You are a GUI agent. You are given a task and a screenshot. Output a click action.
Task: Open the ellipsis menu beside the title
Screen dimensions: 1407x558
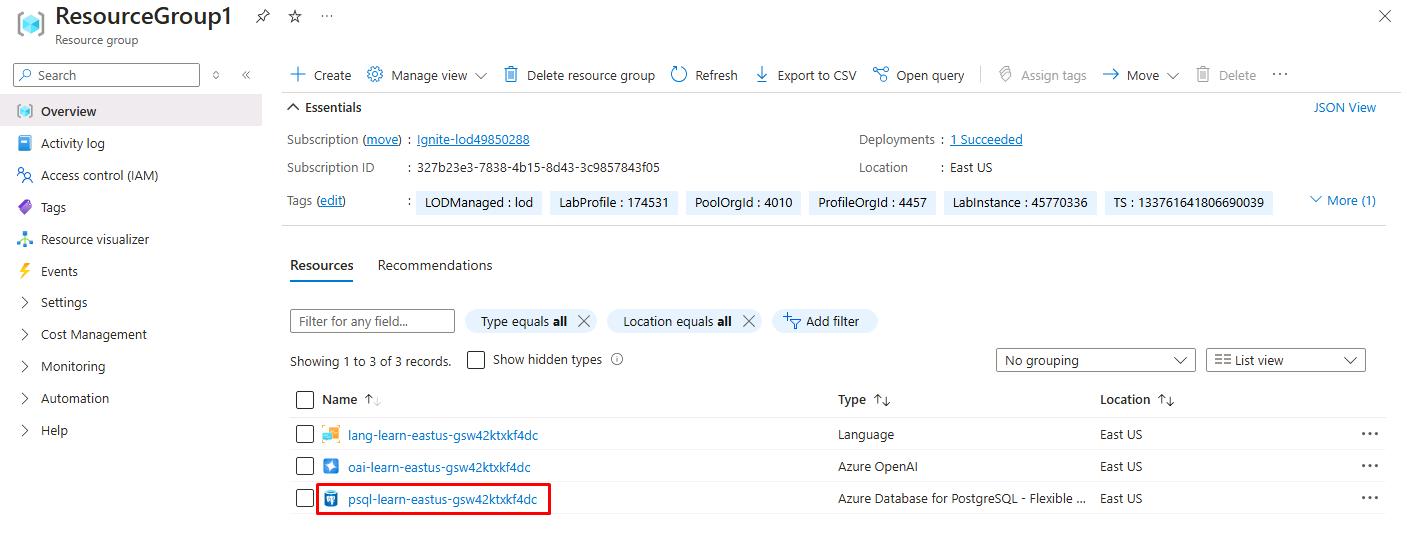327,17
